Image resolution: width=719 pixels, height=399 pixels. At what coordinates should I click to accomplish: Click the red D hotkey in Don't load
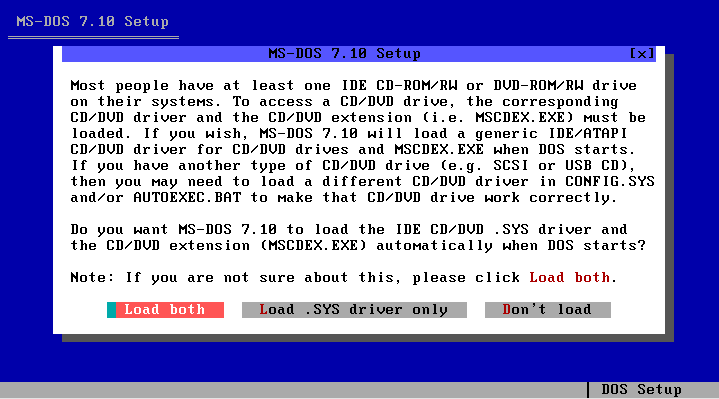coord(507,310)
